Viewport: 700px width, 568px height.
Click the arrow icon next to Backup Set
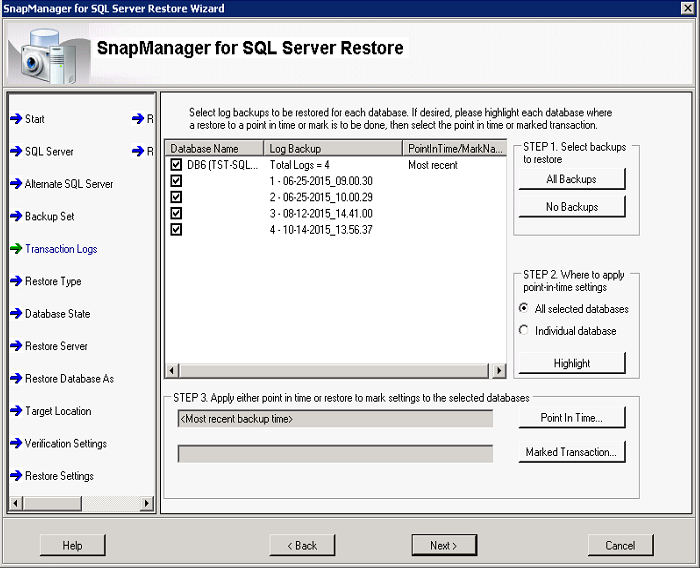[16, 216]
